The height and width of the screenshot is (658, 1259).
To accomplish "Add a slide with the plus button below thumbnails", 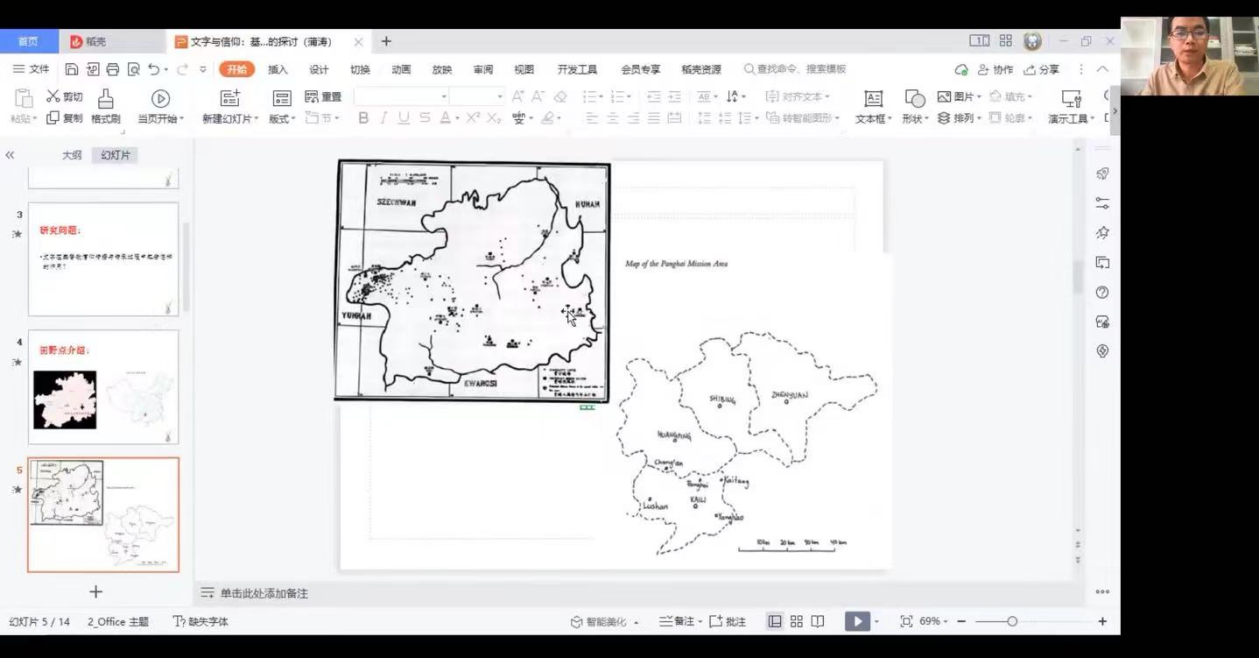I will (96, 592).
